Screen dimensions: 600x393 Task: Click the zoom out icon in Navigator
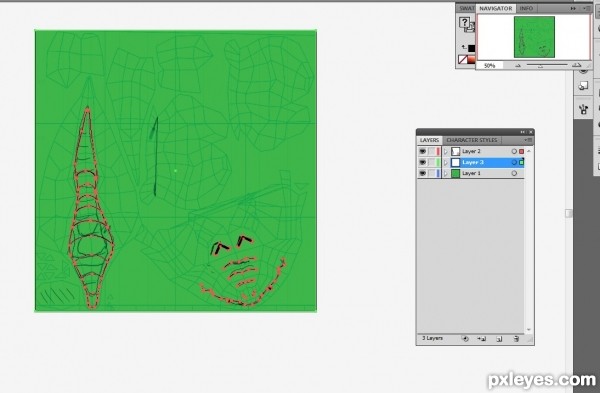518,66
